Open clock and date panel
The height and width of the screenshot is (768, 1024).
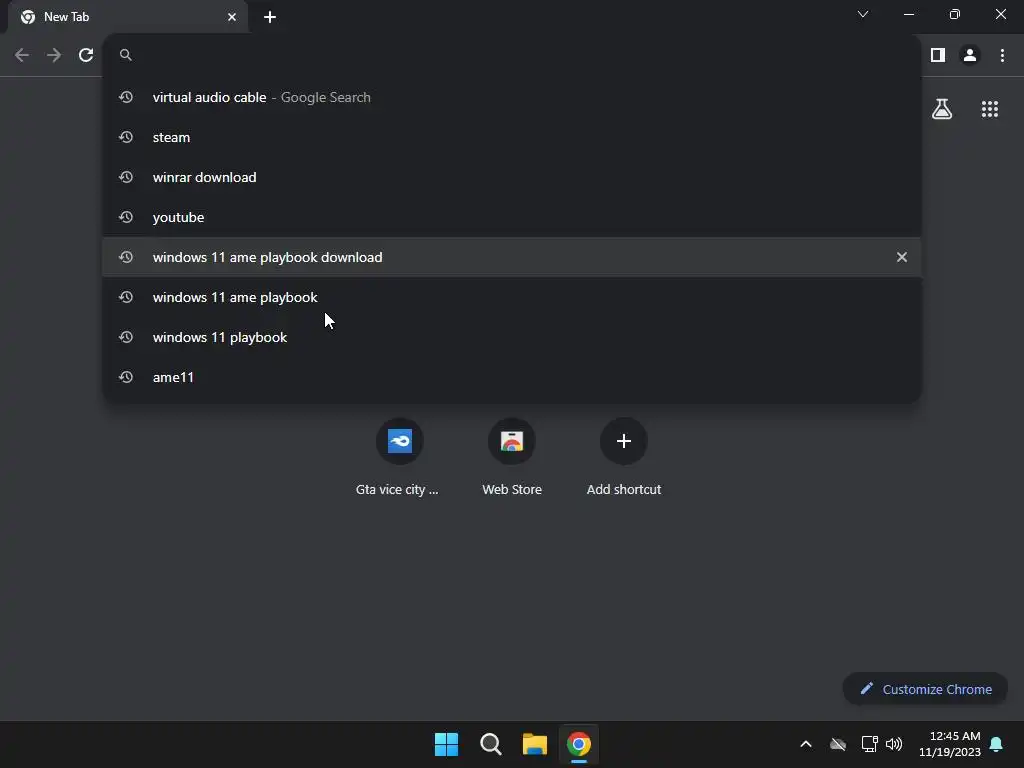[950, 744]
